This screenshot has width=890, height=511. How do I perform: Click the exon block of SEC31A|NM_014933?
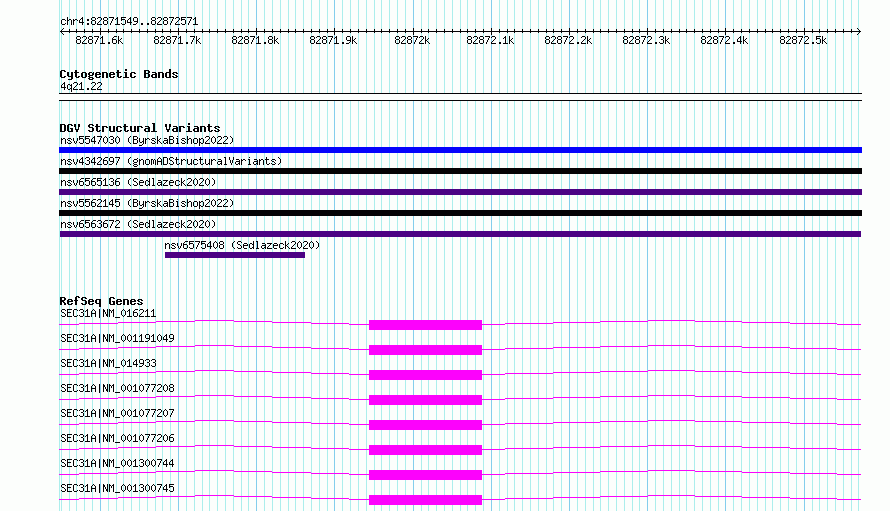[425, 375]
